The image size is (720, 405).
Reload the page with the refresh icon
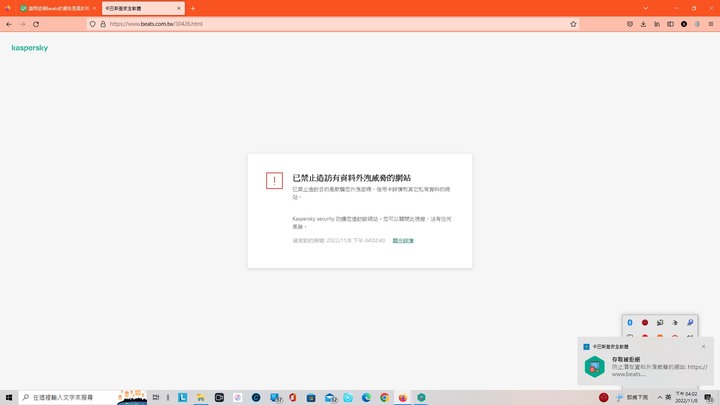tap(36, 24)
